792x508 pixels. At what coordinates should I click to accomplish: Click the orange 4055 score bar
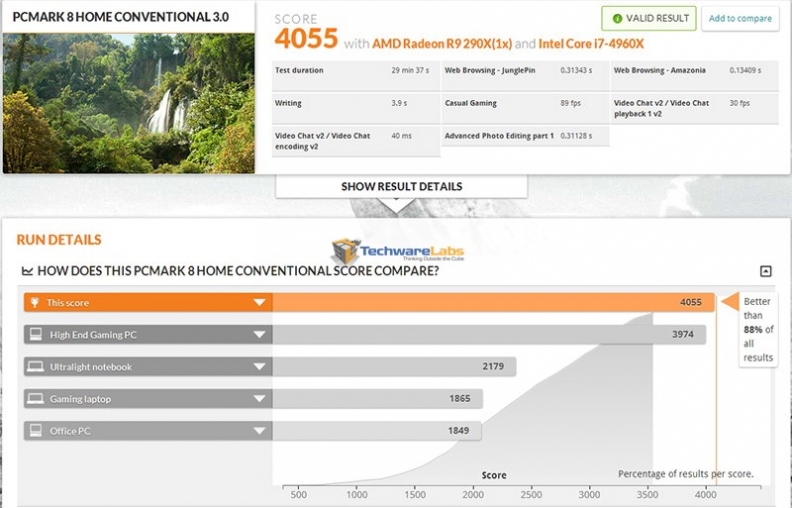[x=493, y=302]
